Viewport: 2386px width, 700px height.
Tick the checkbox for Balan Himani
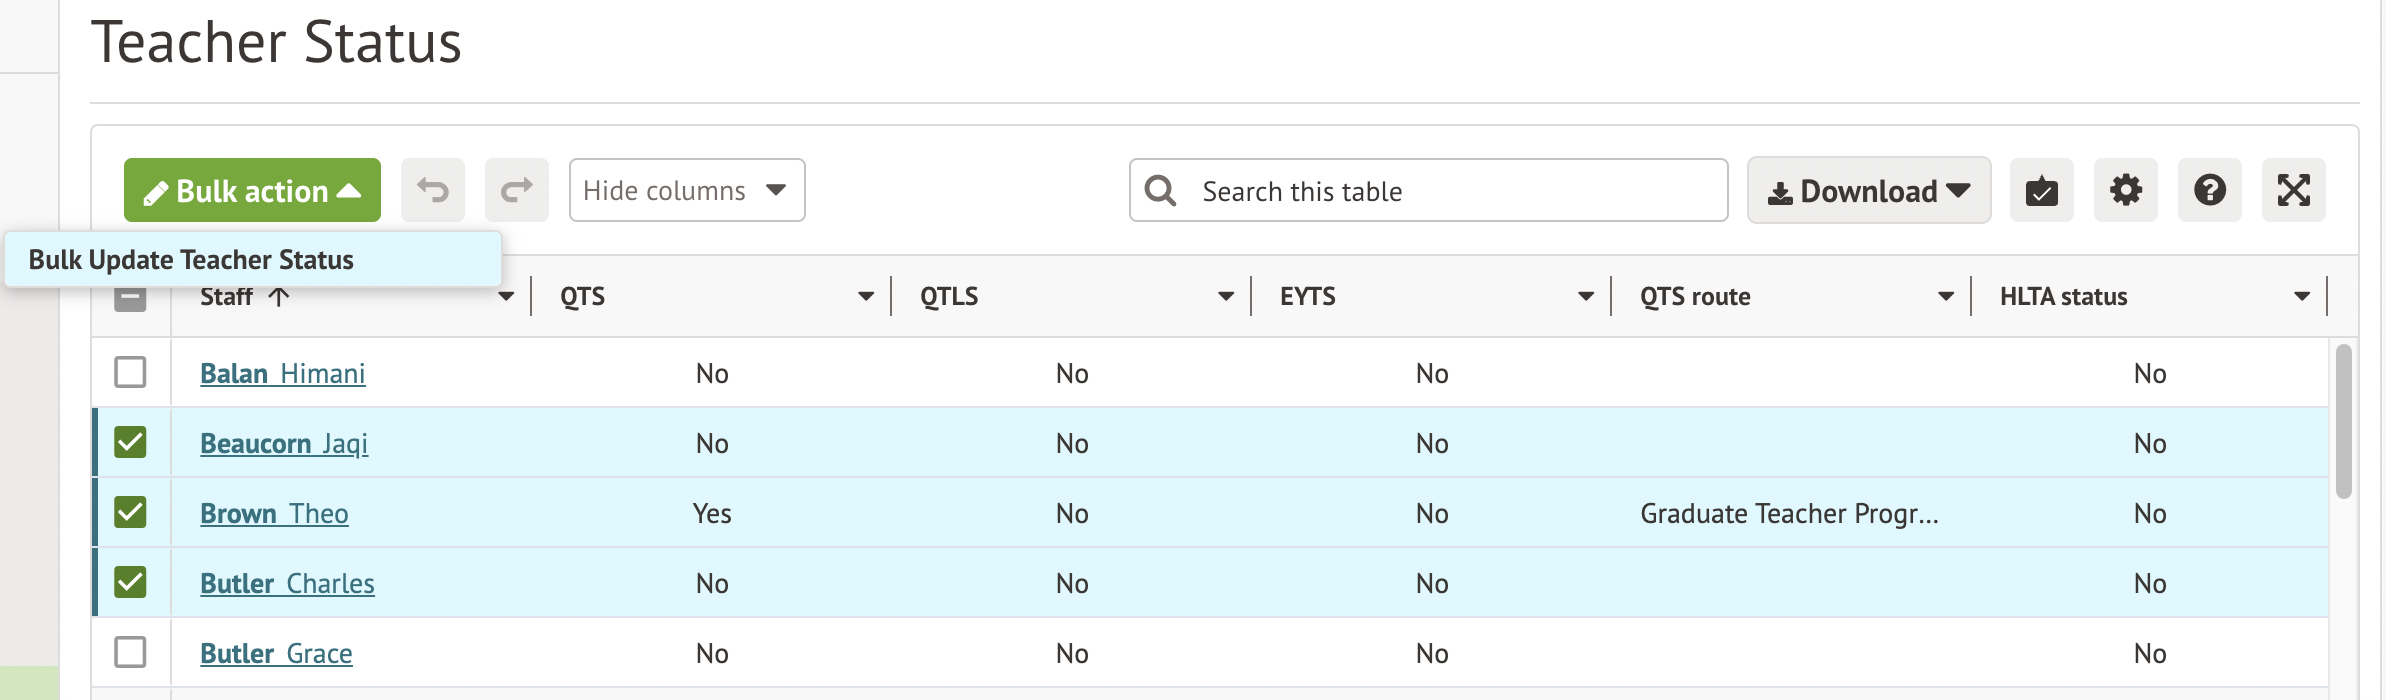(130, 372)
